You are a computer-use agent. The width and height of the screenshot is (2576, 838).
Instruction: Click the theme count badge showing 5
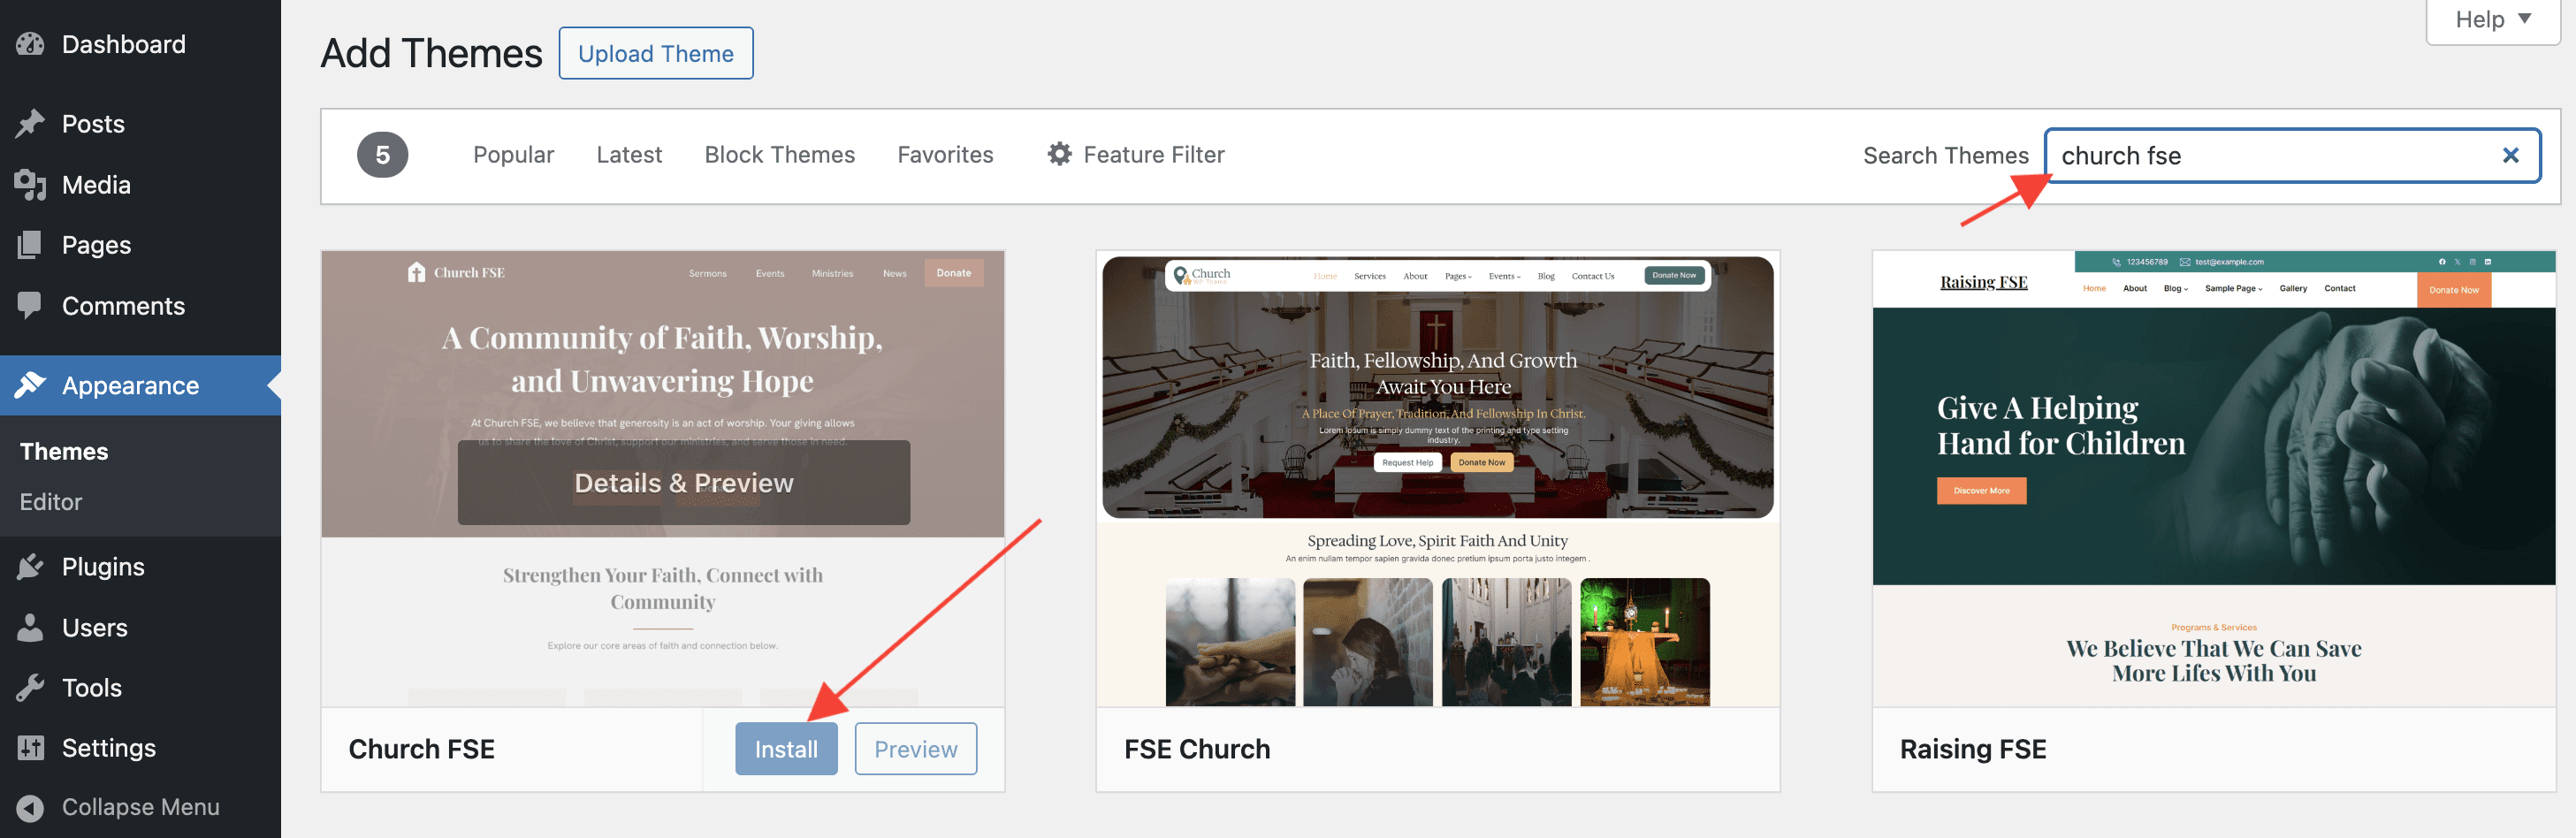click(382, 155)
